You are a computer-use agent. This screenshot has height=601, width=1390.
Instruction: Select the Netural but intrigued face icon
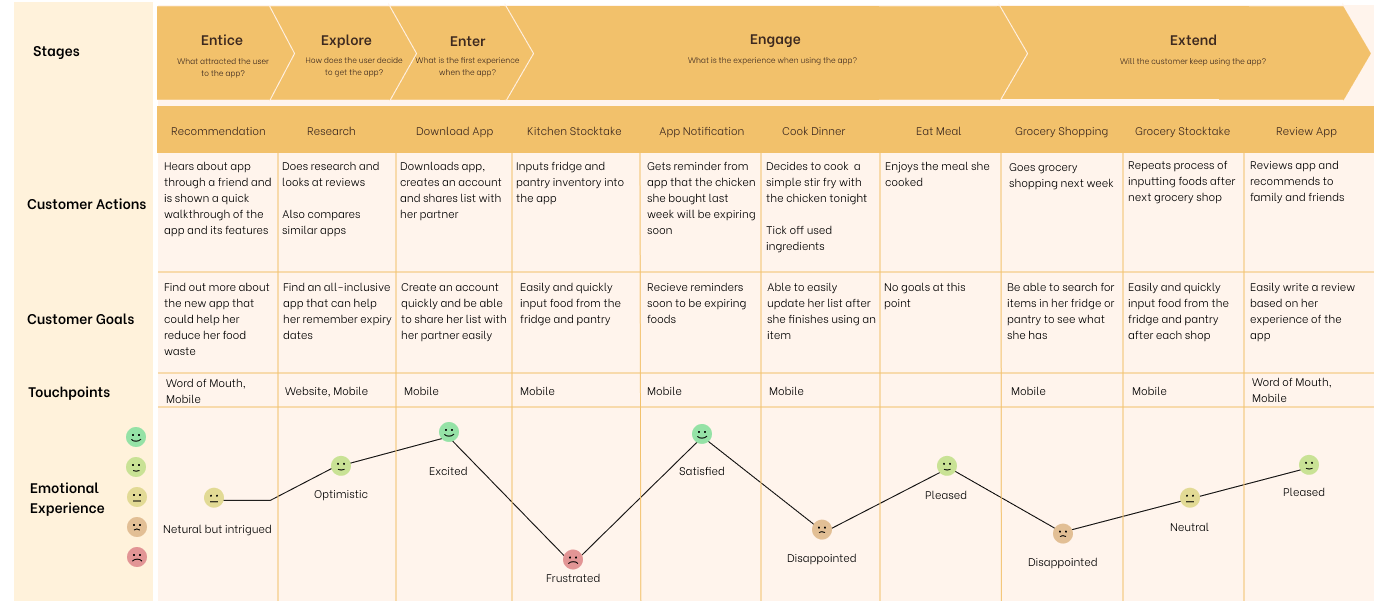[214, 498]
